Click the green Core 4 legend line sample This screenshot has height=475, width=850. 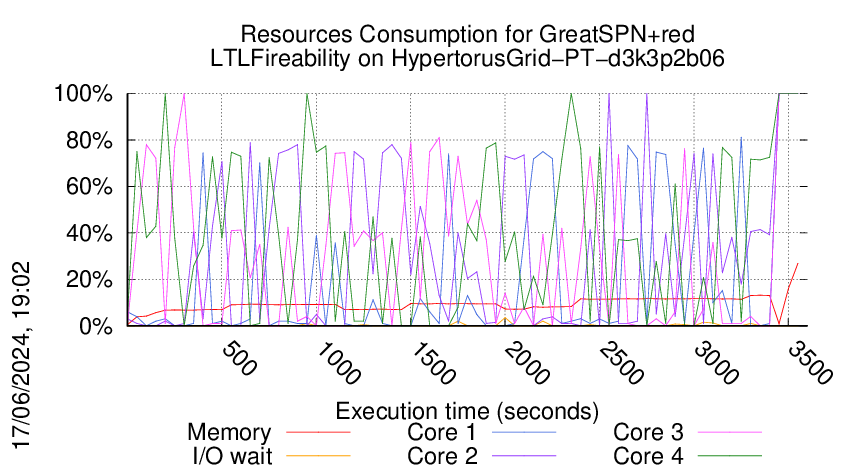tap(730, 456)
